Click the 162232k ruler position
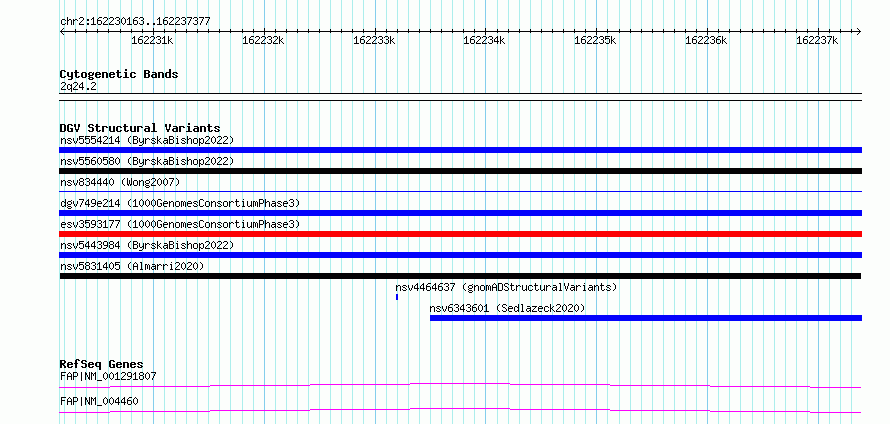The image size is (890, 424). click(x=263, y=40)
